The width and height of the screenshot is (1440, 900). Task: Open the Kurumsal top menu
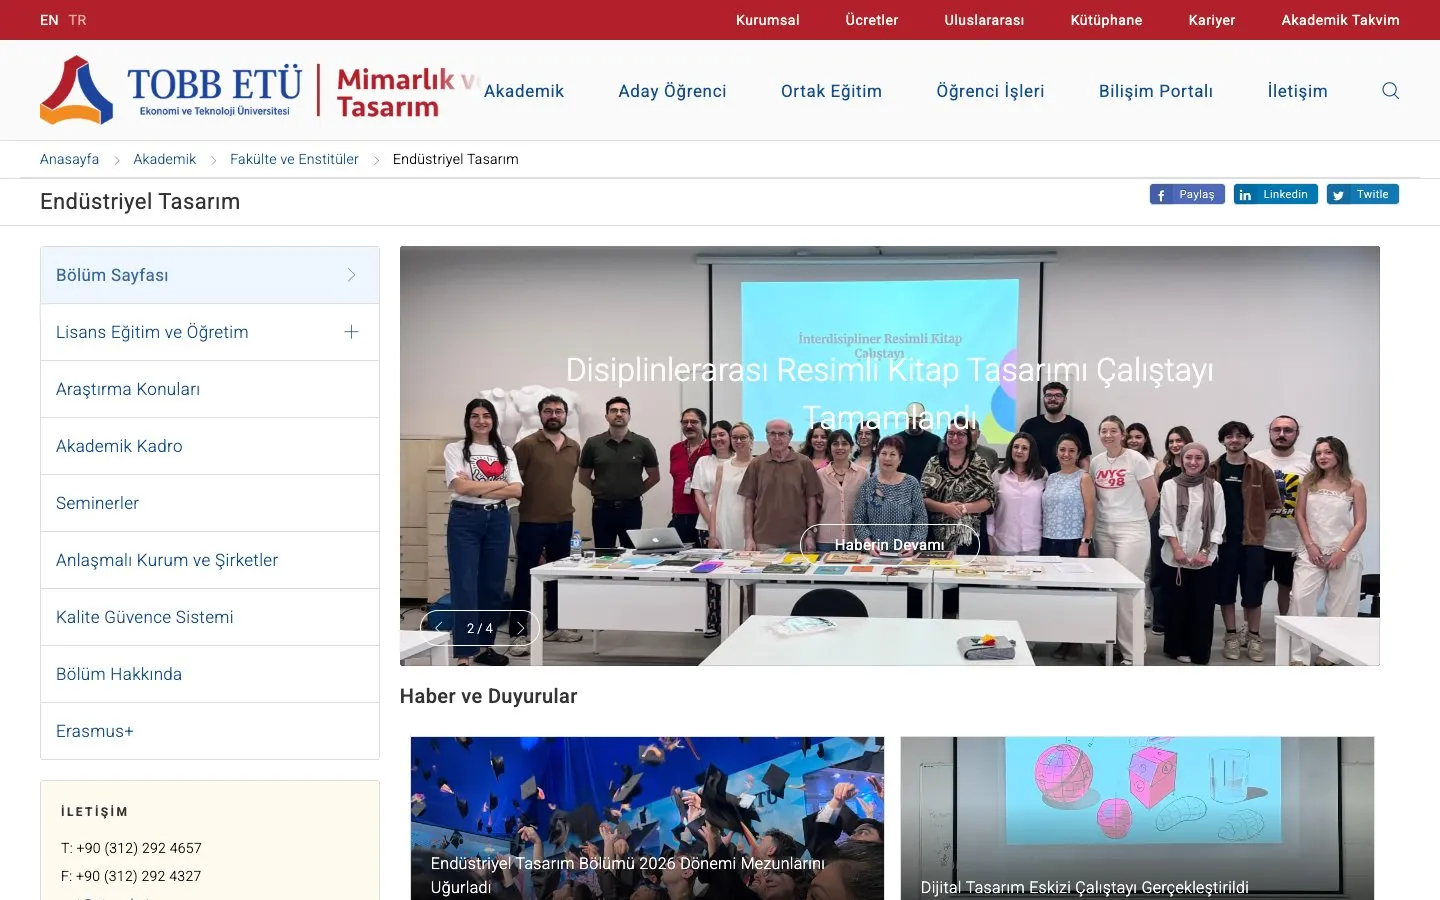(767, 20)
